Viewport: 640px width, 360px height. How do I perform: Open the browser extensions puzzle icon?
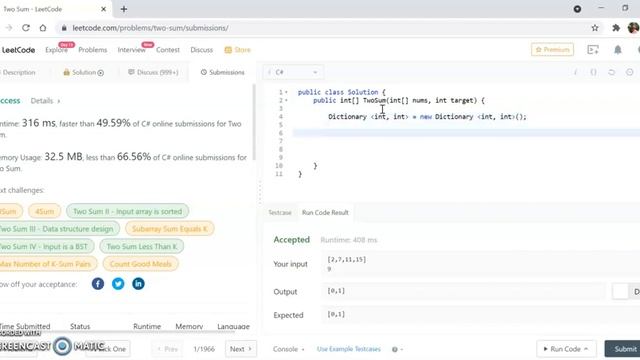pos(616,28)
